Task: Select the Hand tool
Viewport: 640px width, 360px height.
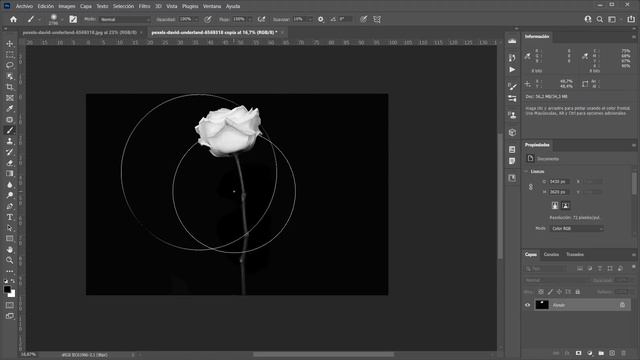Action: pos(10,249)
